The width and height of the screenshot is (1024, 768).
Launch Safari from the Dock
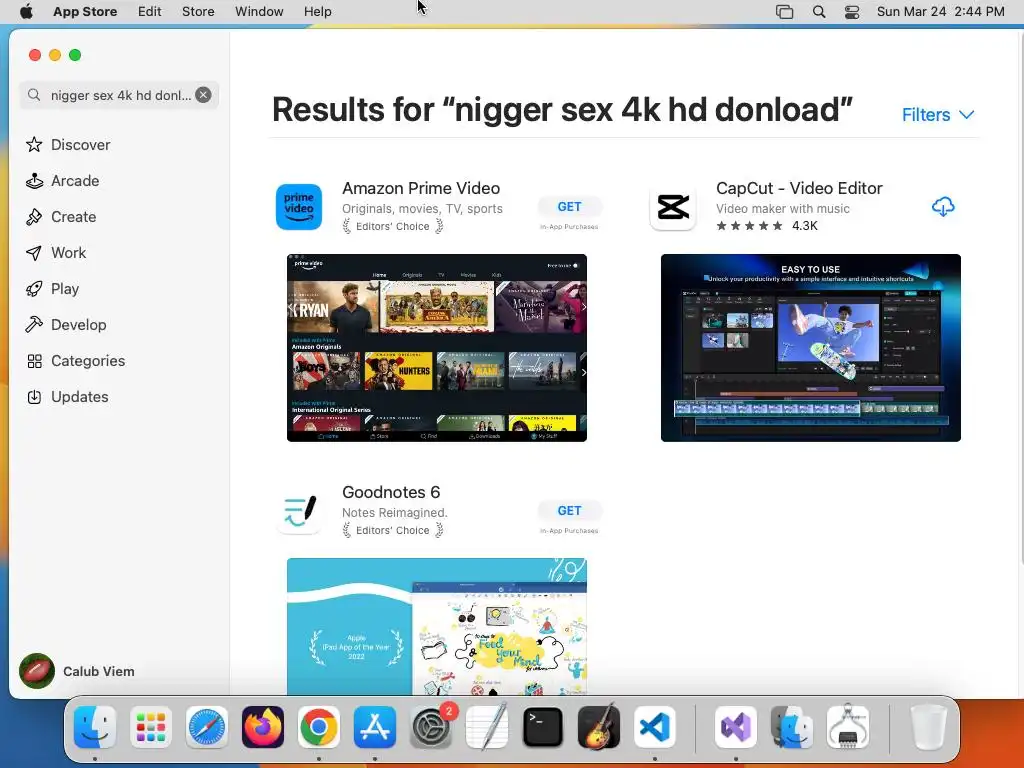(x=207, y=727)
